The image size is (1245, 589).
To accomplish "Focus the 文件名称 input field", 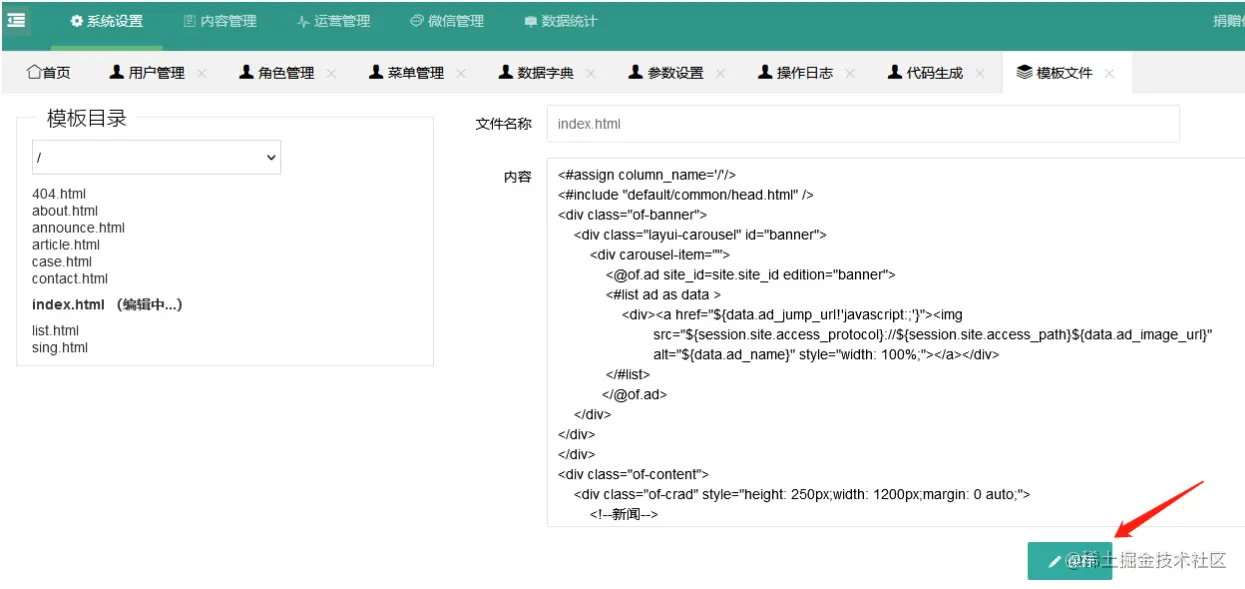I will pyautogui.click(x=863, y=124).
